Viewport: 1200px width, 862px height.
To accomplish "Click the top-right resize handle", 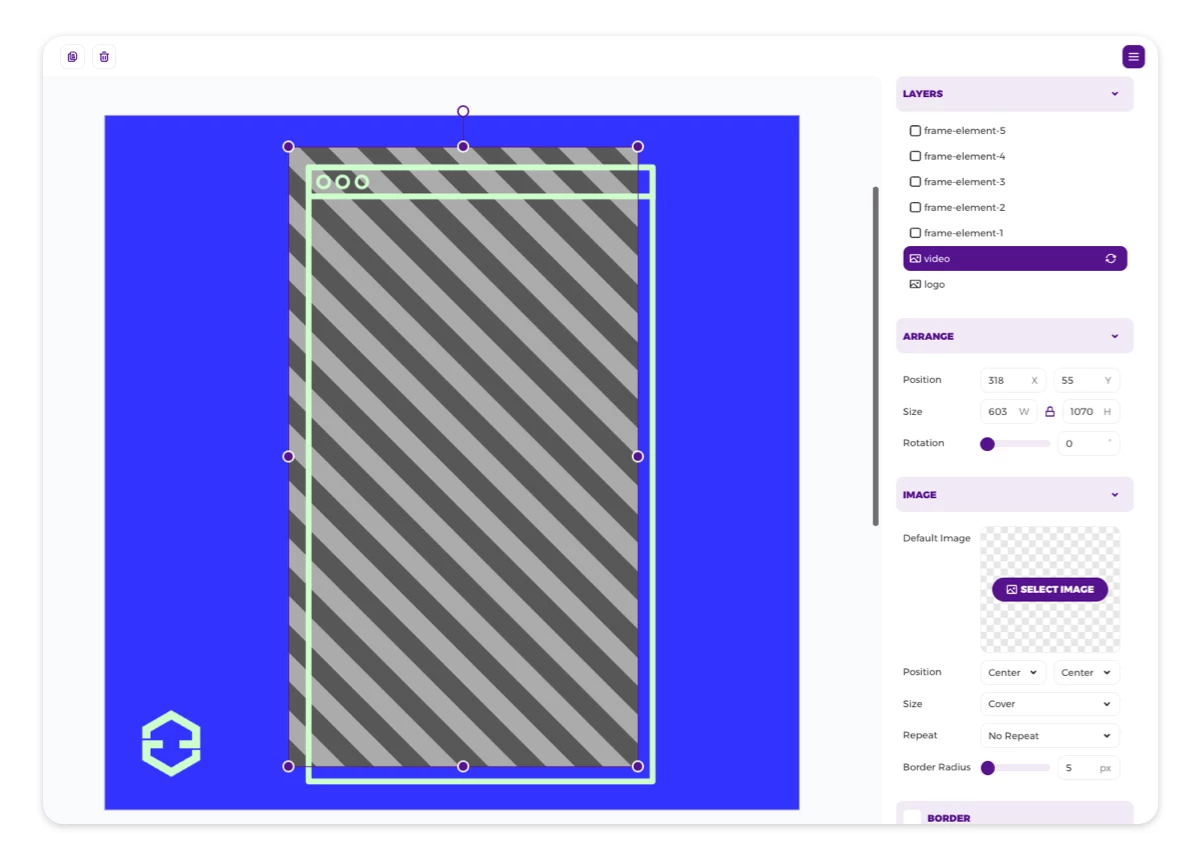I will (x=638, y=147).
